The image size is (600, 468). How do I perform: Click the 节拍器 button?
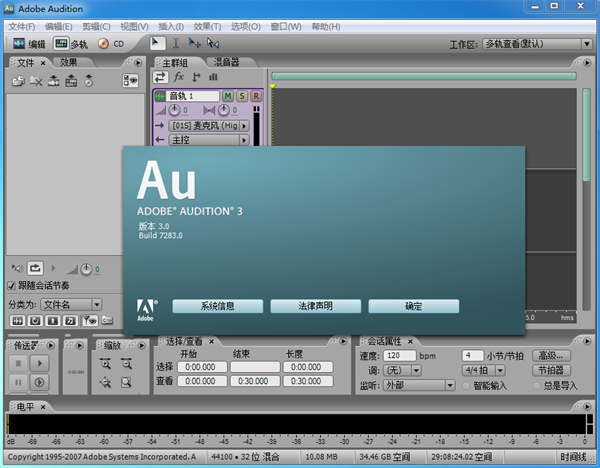coord(551,370)
